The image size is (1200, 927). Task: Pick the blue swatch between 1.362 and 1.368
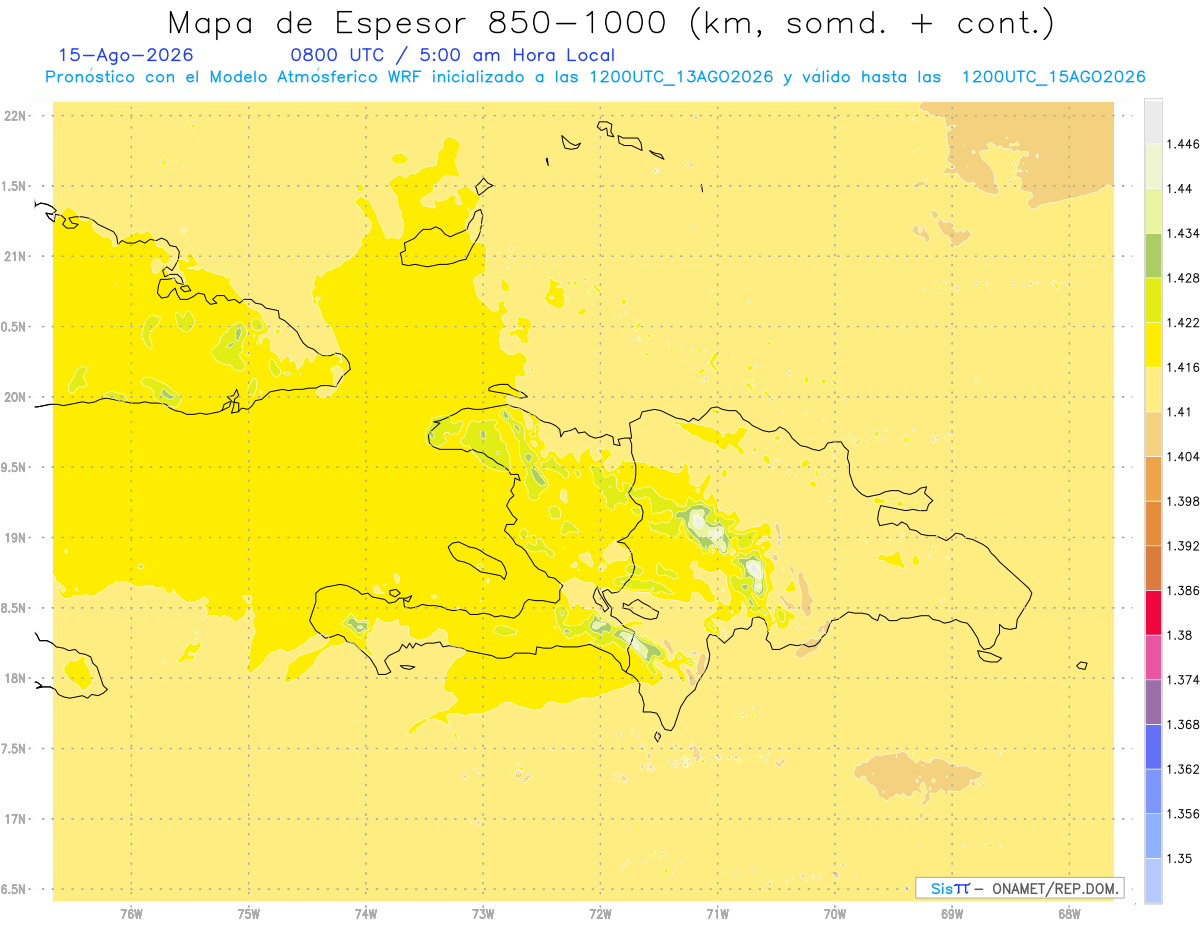point(1153,746)
